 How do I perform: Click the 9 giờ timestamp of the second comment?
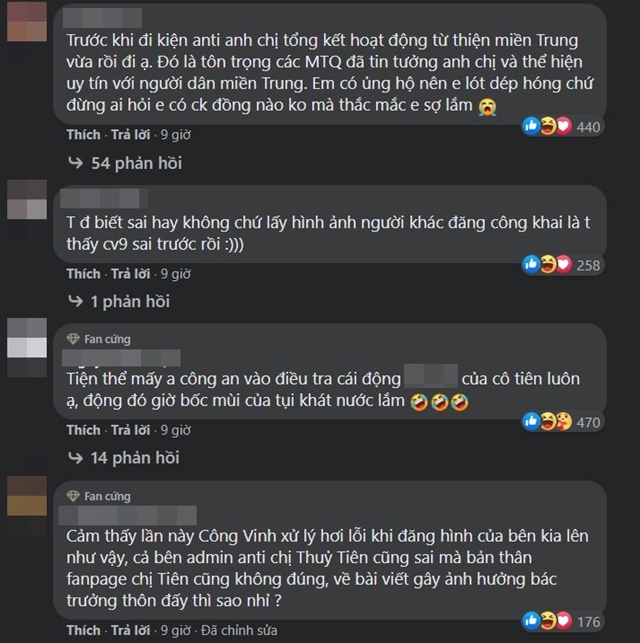tap(175, 274)
